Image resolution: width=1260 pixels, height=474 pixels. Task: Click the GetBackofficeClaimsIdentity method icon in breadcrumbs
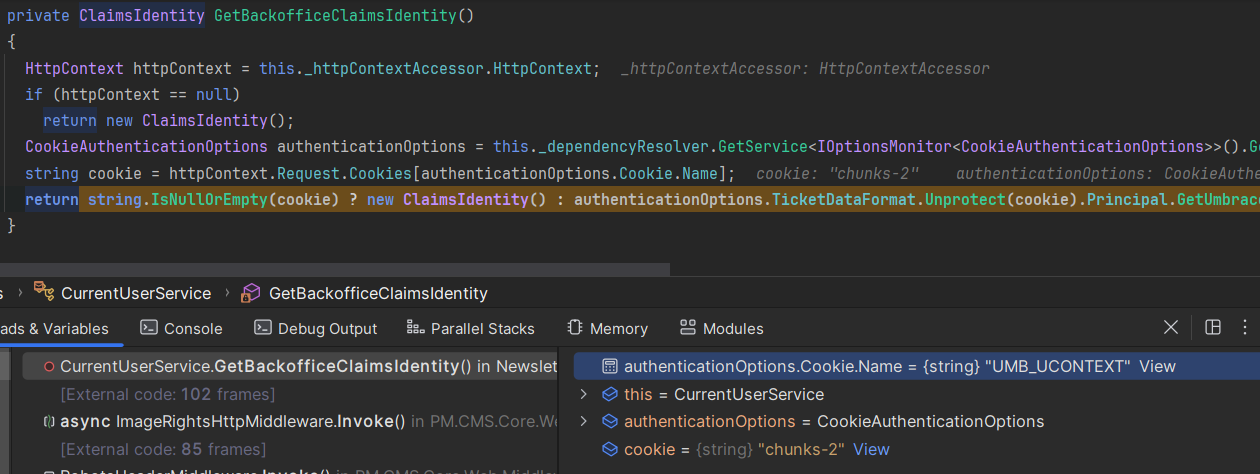click(251, 293)
